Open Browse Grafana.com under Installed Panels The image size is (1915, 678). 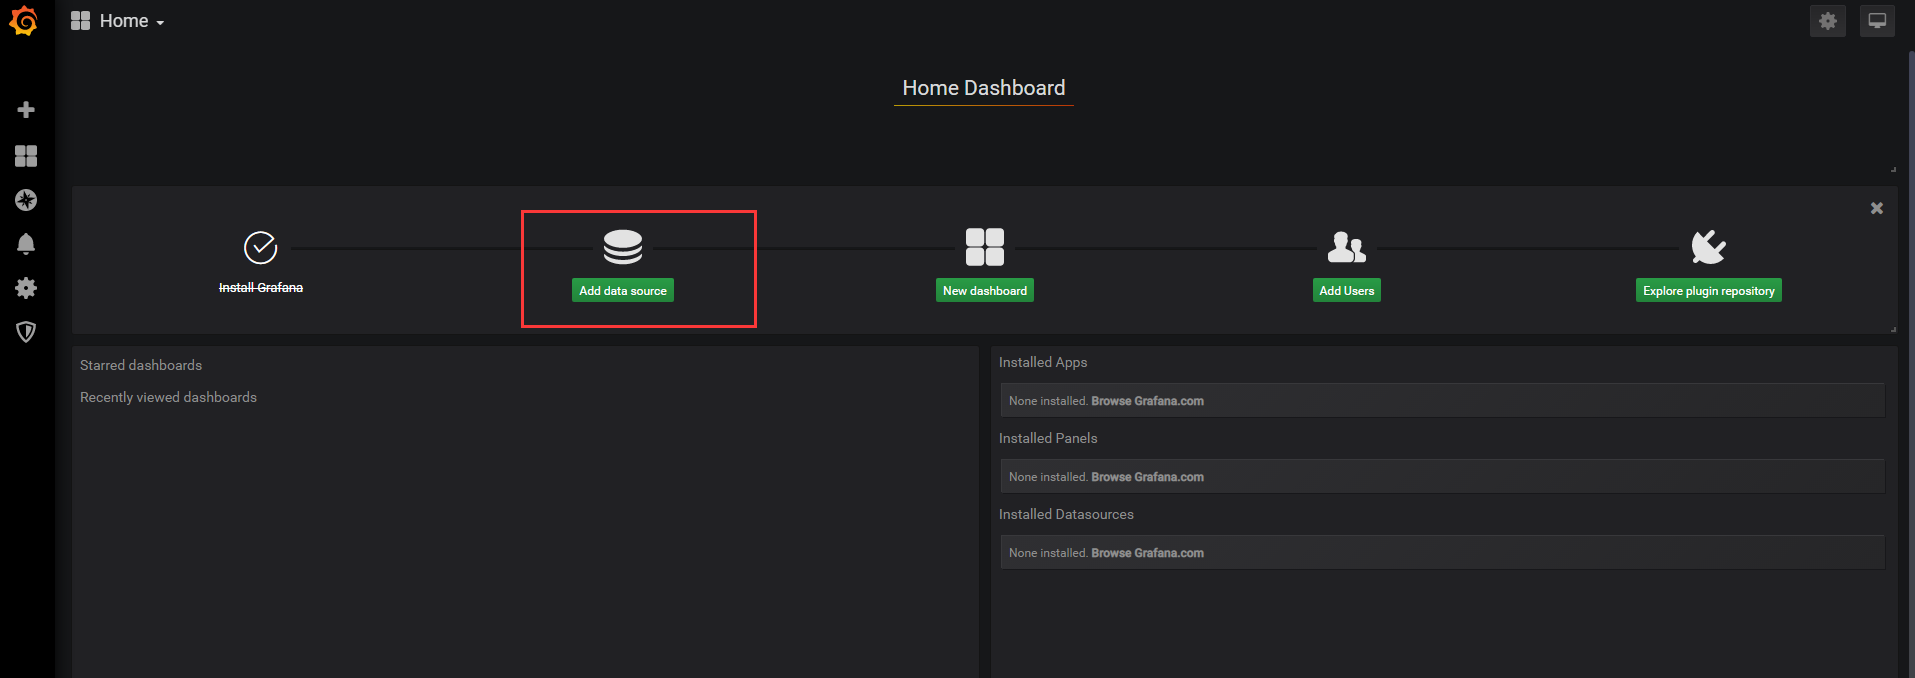pyautogui.click(x=1147, y=477)
